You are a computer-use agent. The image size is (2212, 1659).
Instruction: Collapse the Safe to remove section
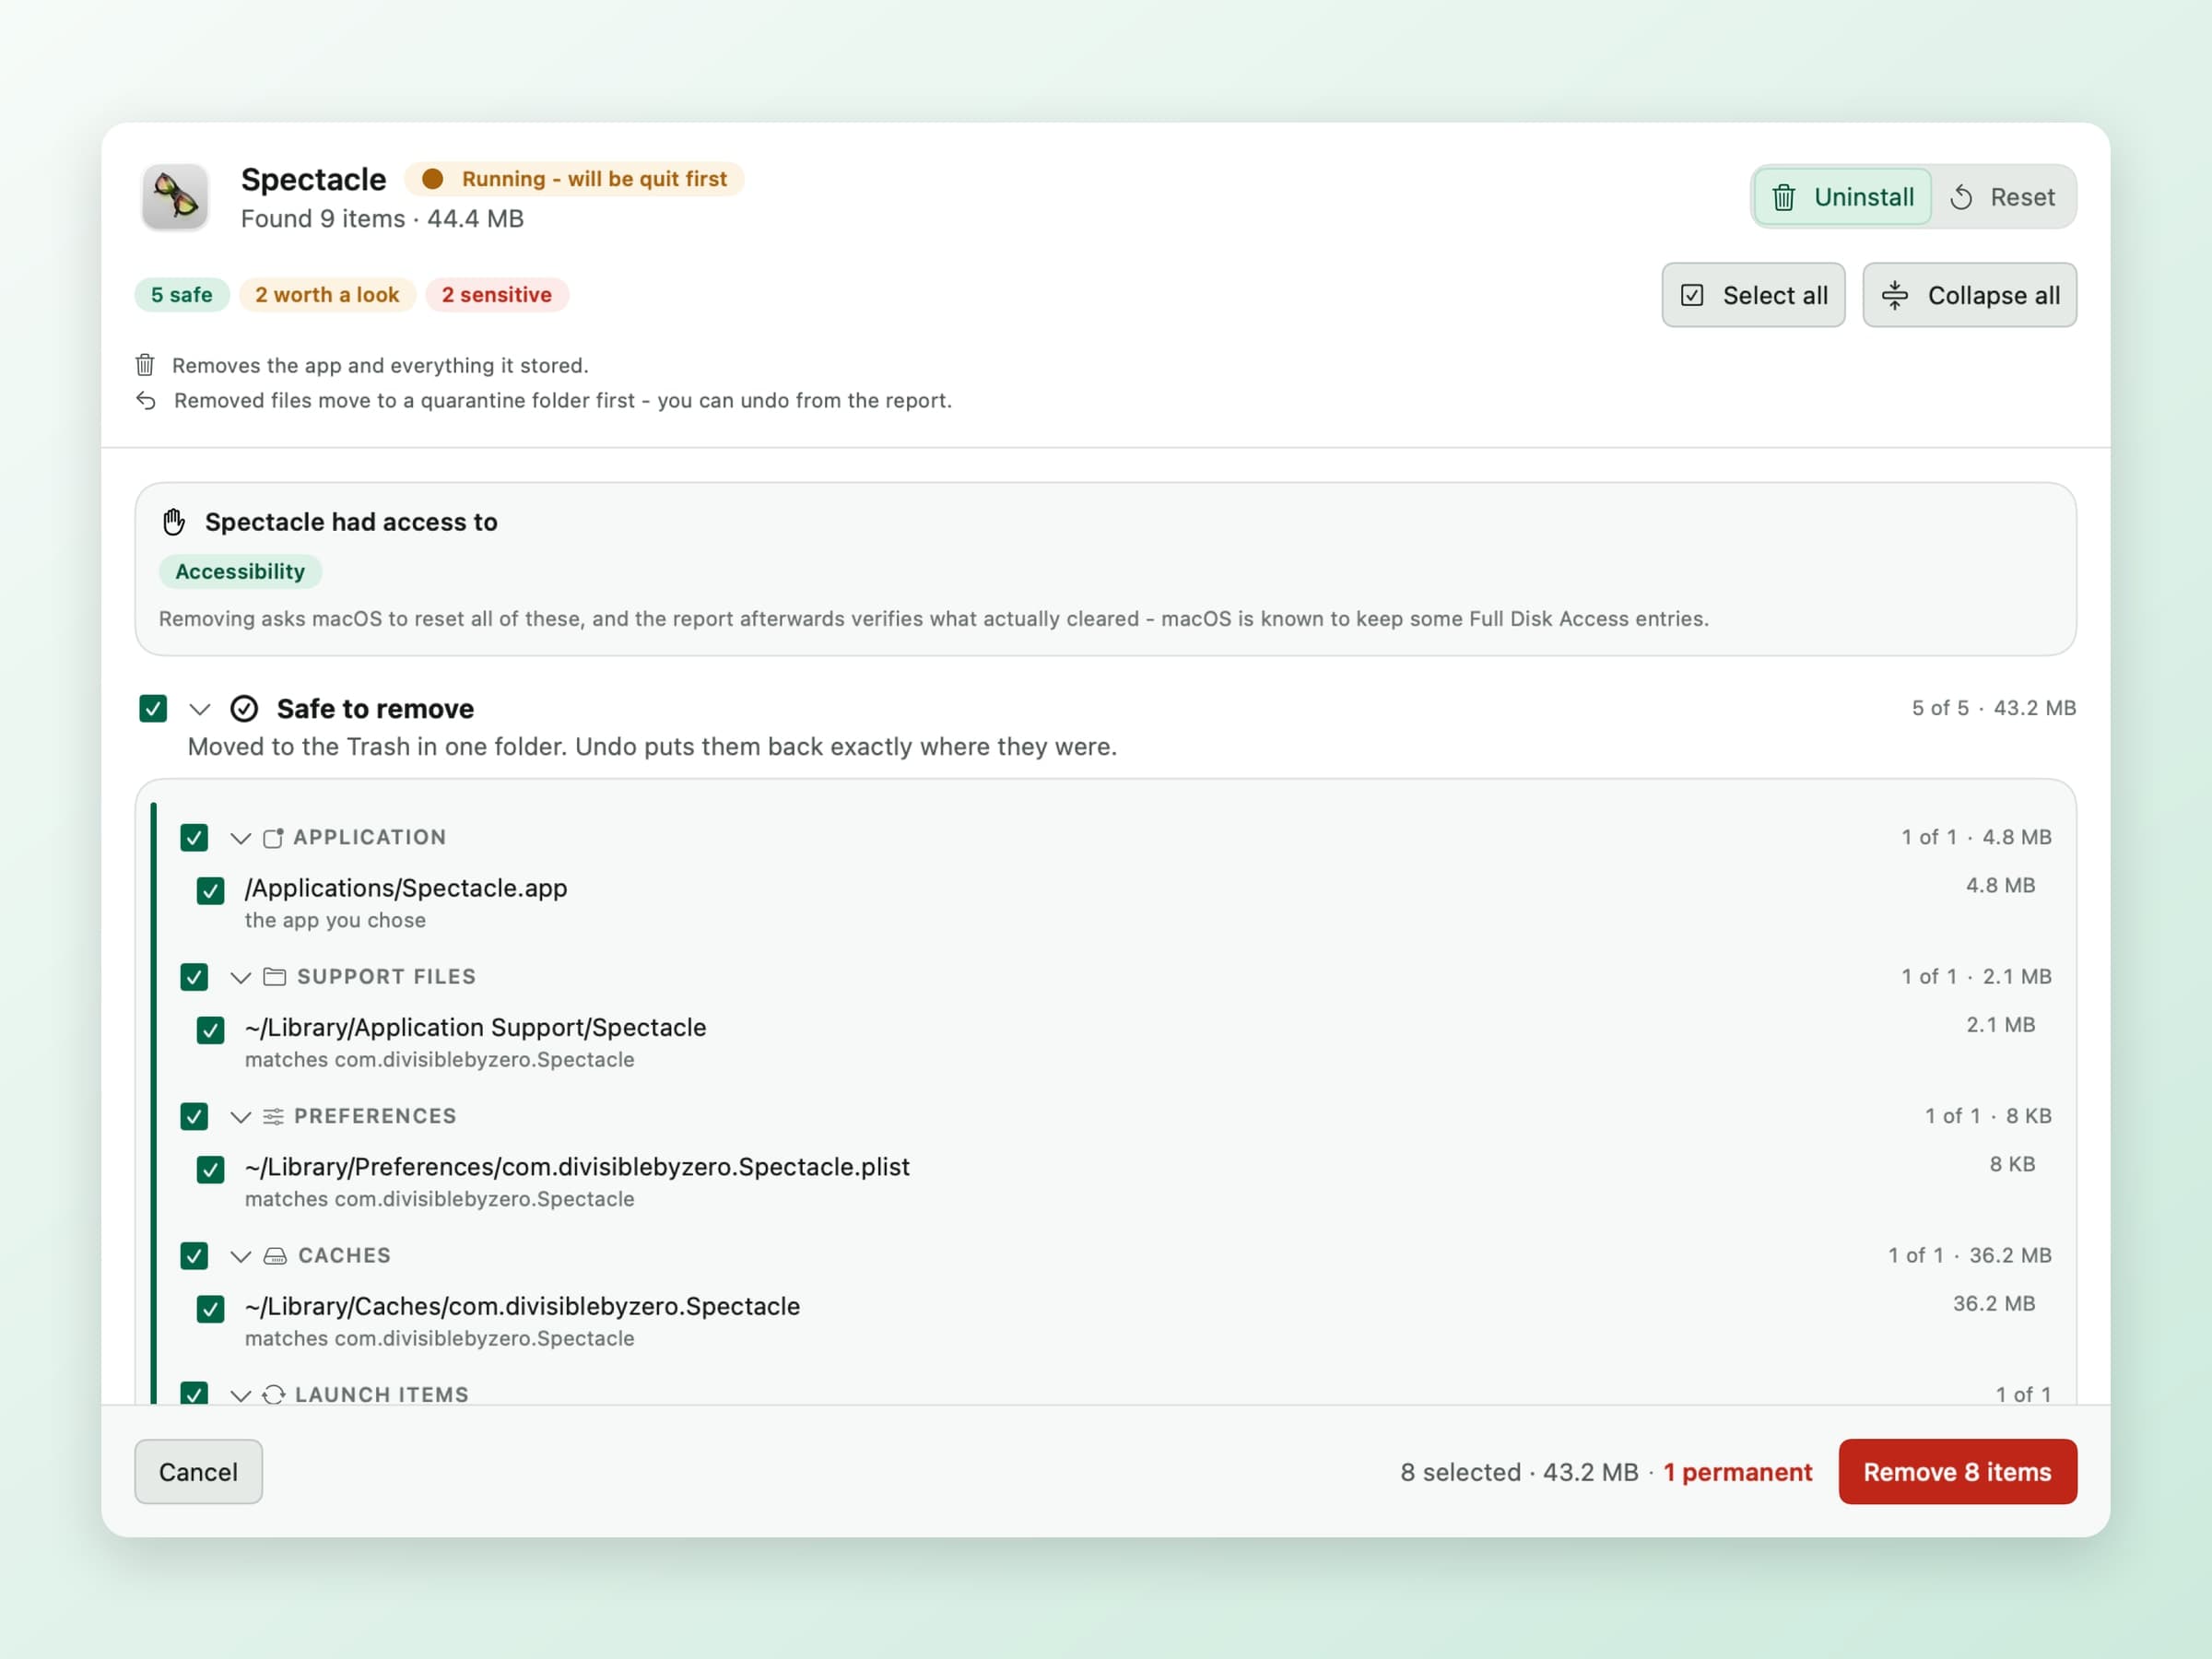[200, 709]
